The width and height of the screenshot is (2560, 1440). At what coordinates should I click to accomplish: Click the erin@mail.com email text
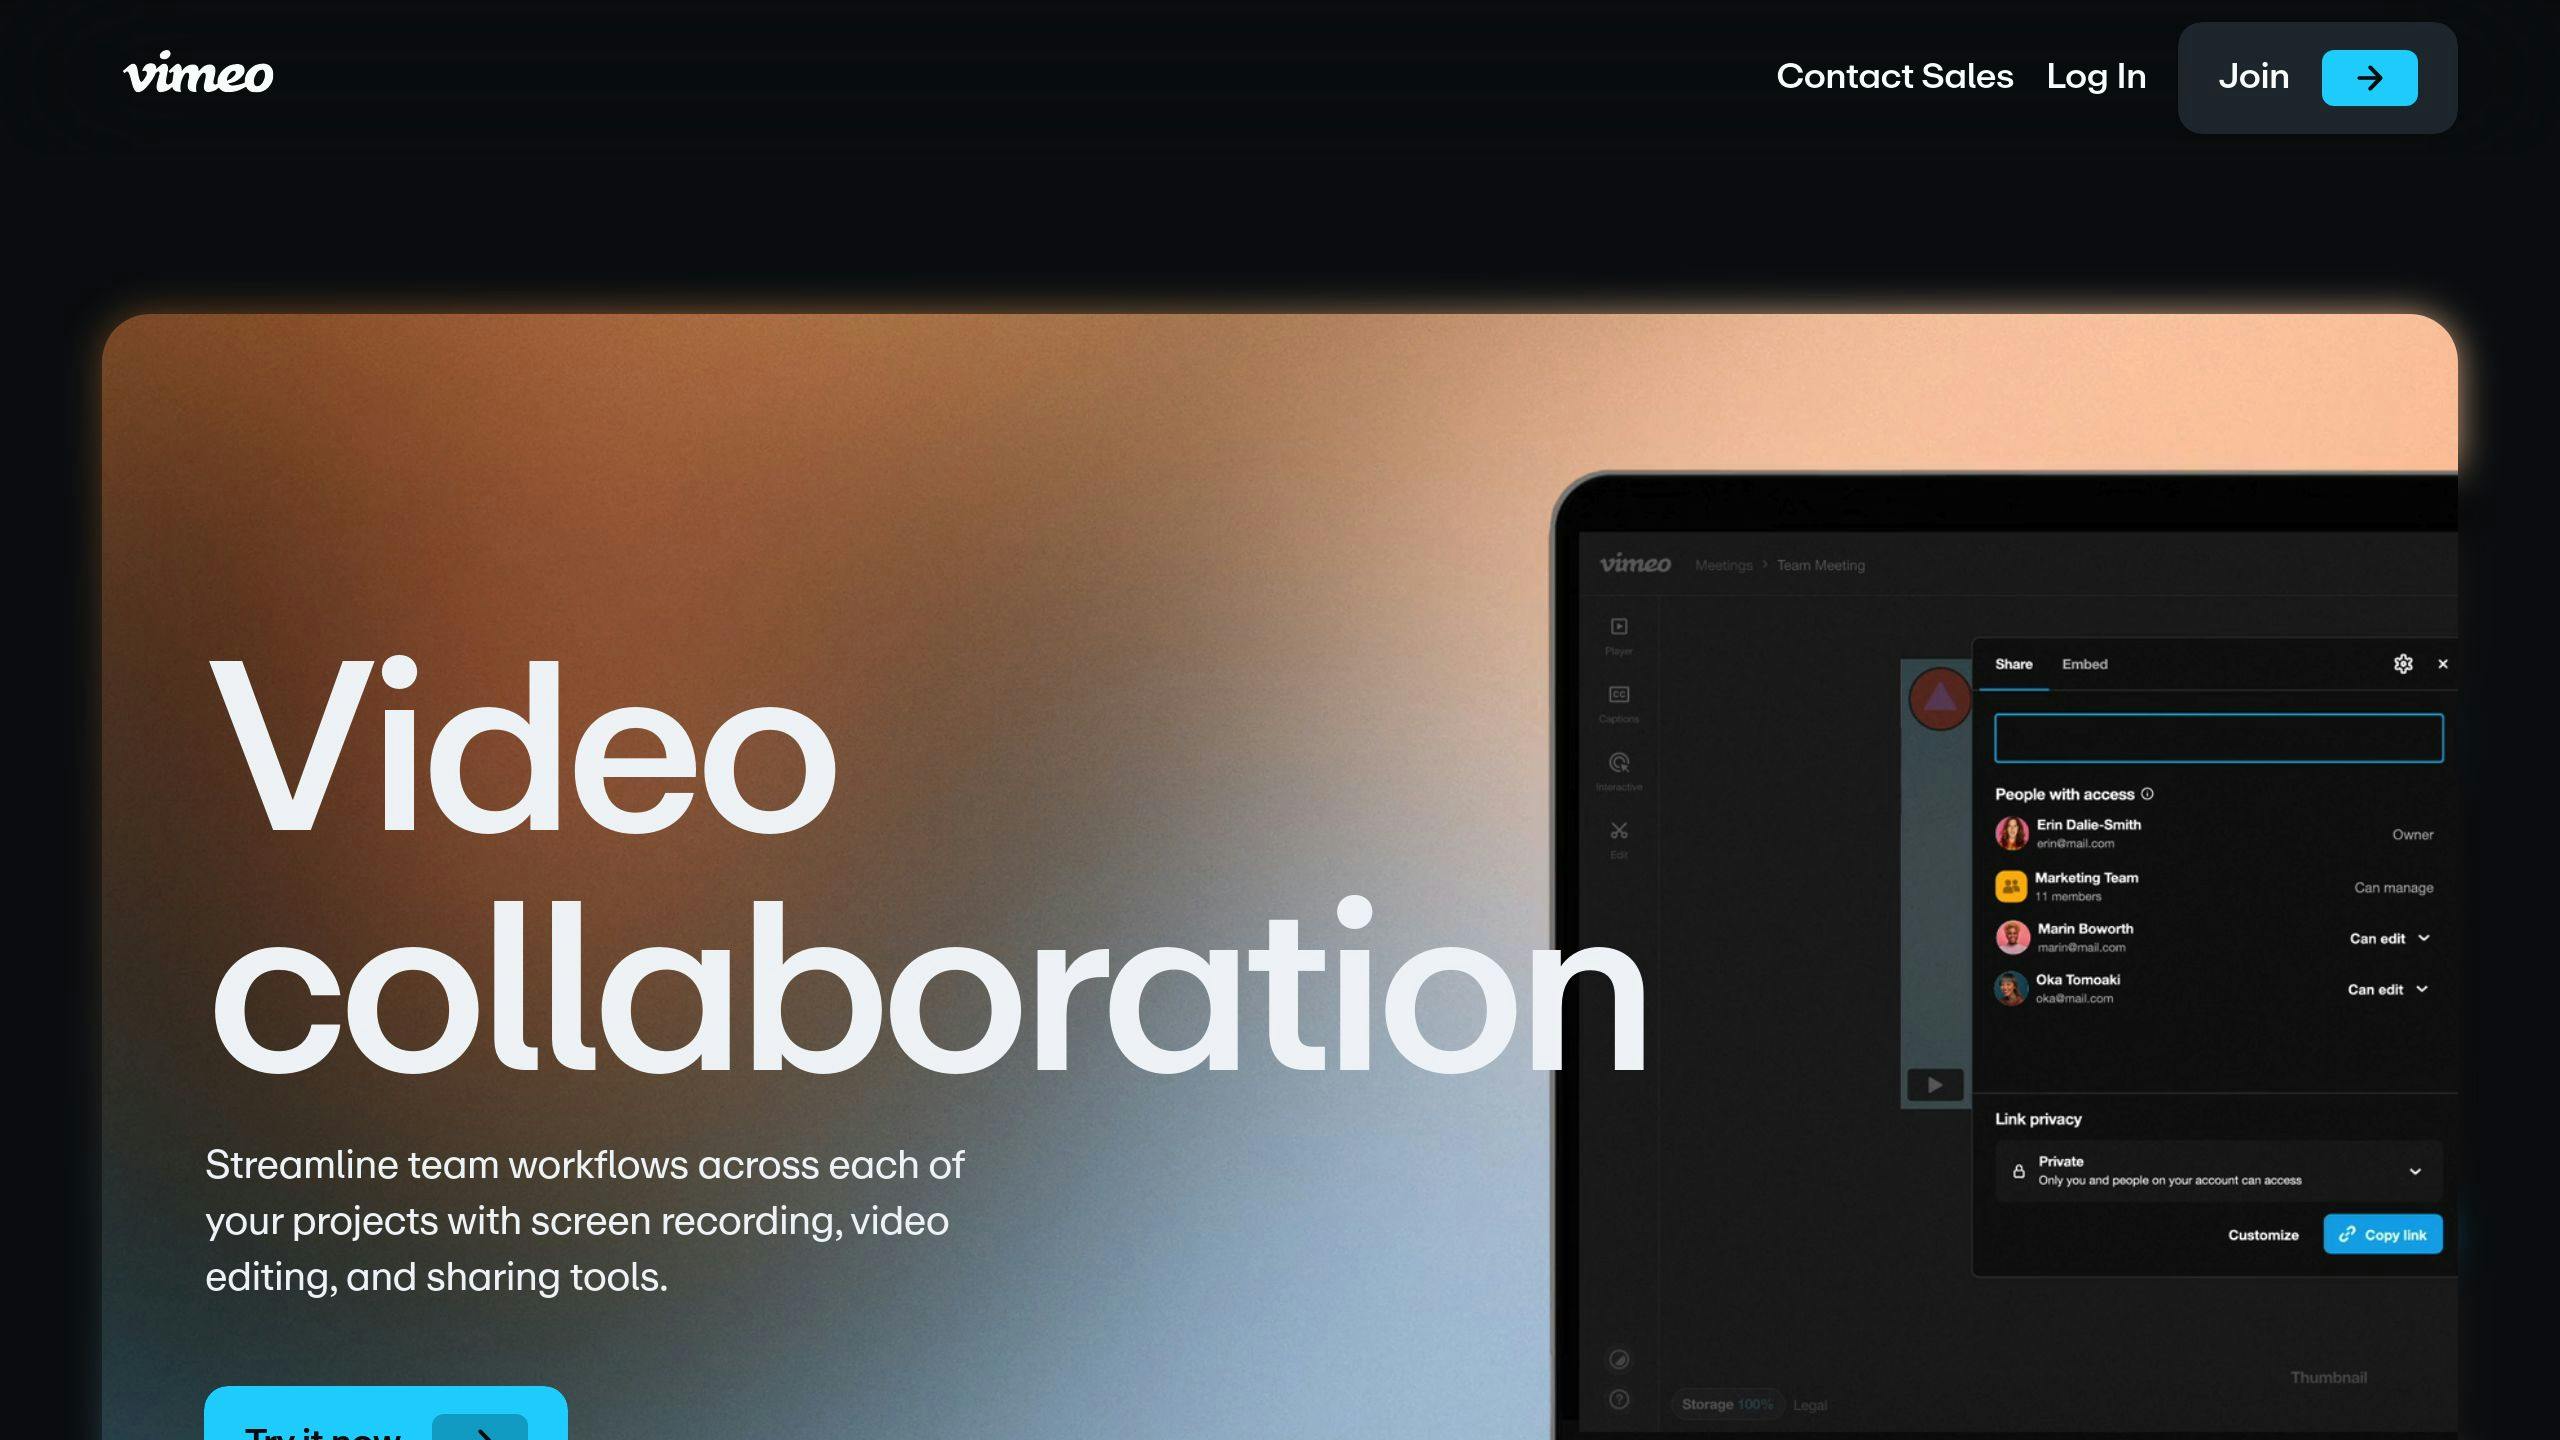2075,843
